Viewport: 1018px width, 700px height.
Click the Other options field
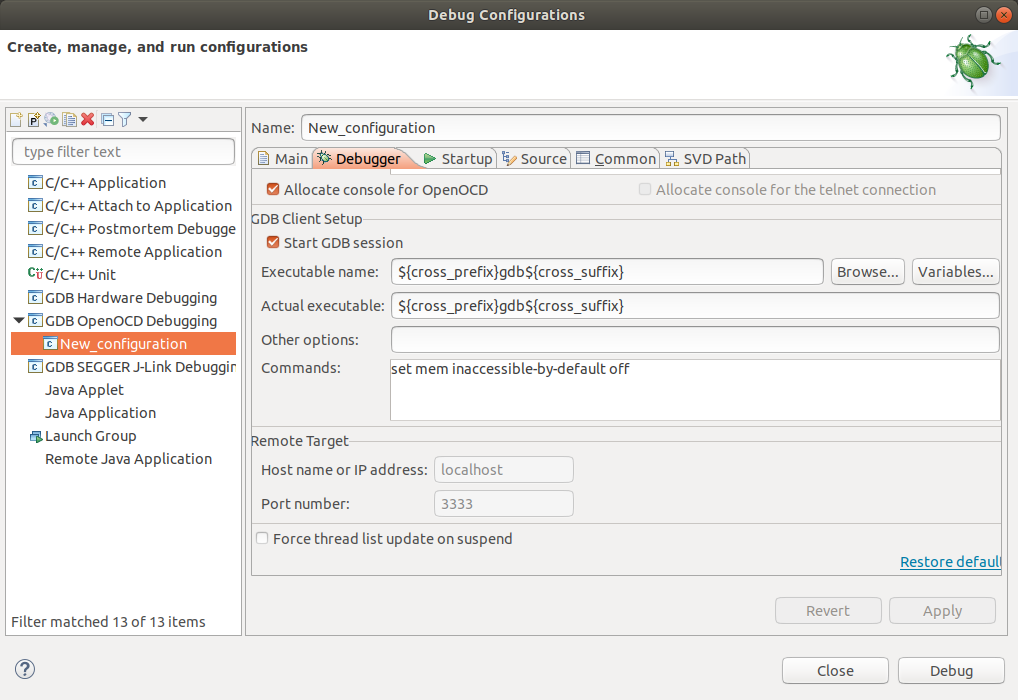click(695, 340)
